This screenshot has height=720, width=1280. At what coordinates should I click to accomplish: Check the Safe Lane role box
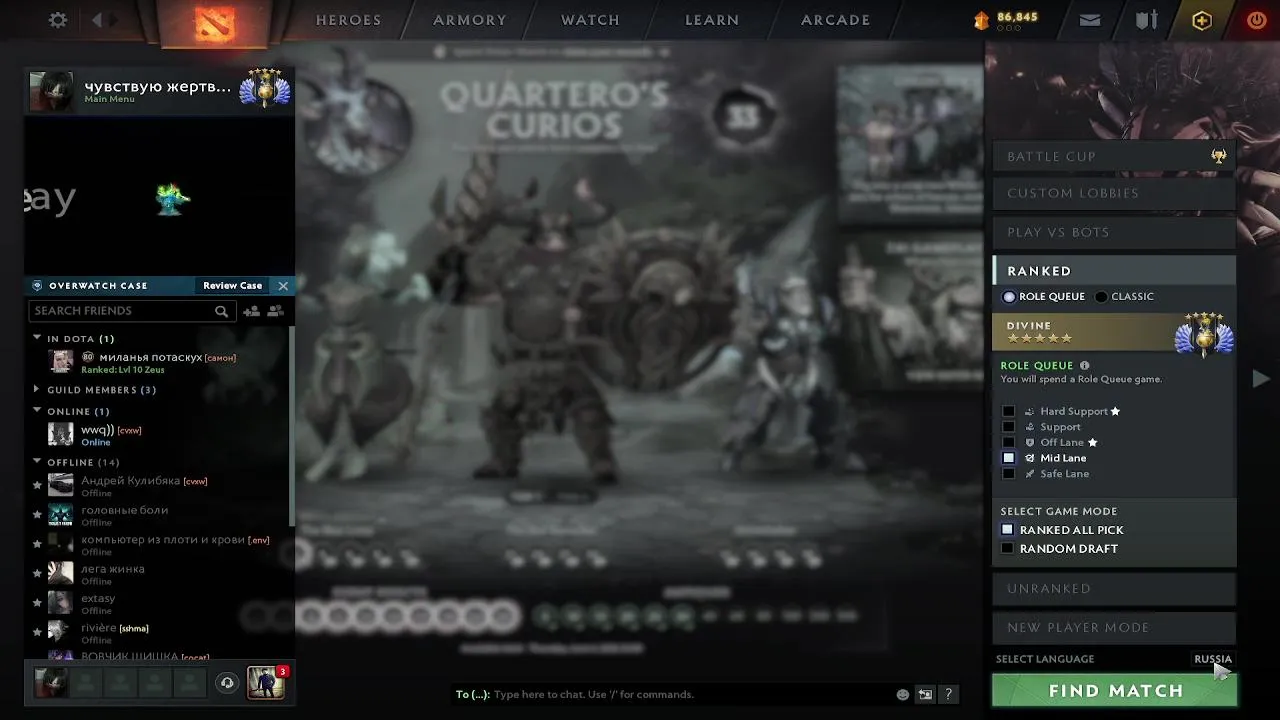click(x=1008, y=474)
